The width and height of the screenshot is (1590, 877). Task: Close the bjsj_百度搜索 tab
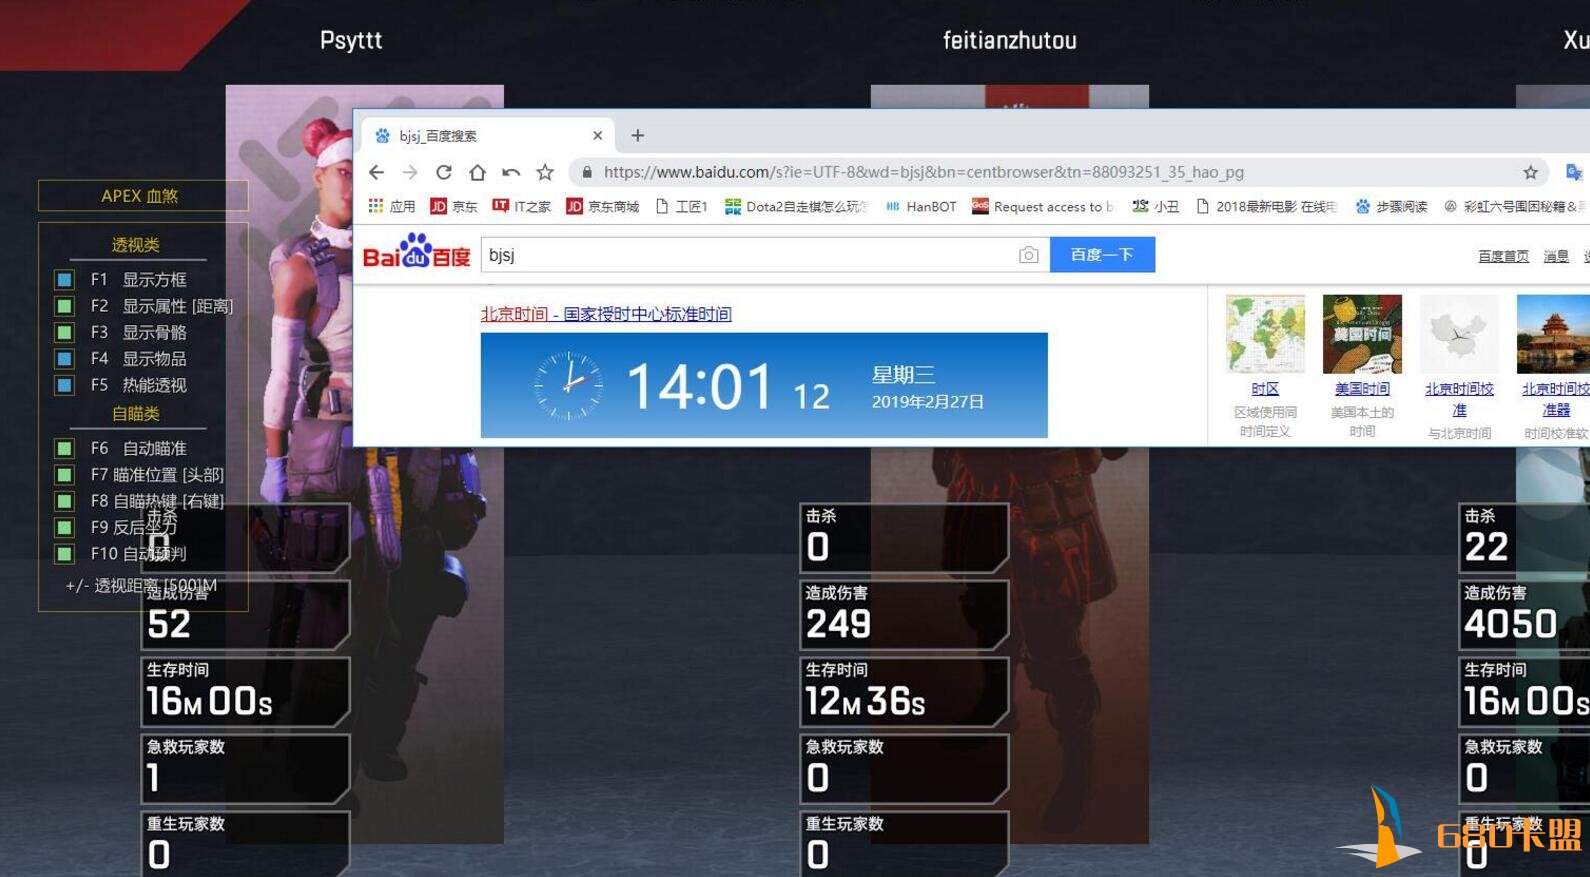(x=598, y=135)
